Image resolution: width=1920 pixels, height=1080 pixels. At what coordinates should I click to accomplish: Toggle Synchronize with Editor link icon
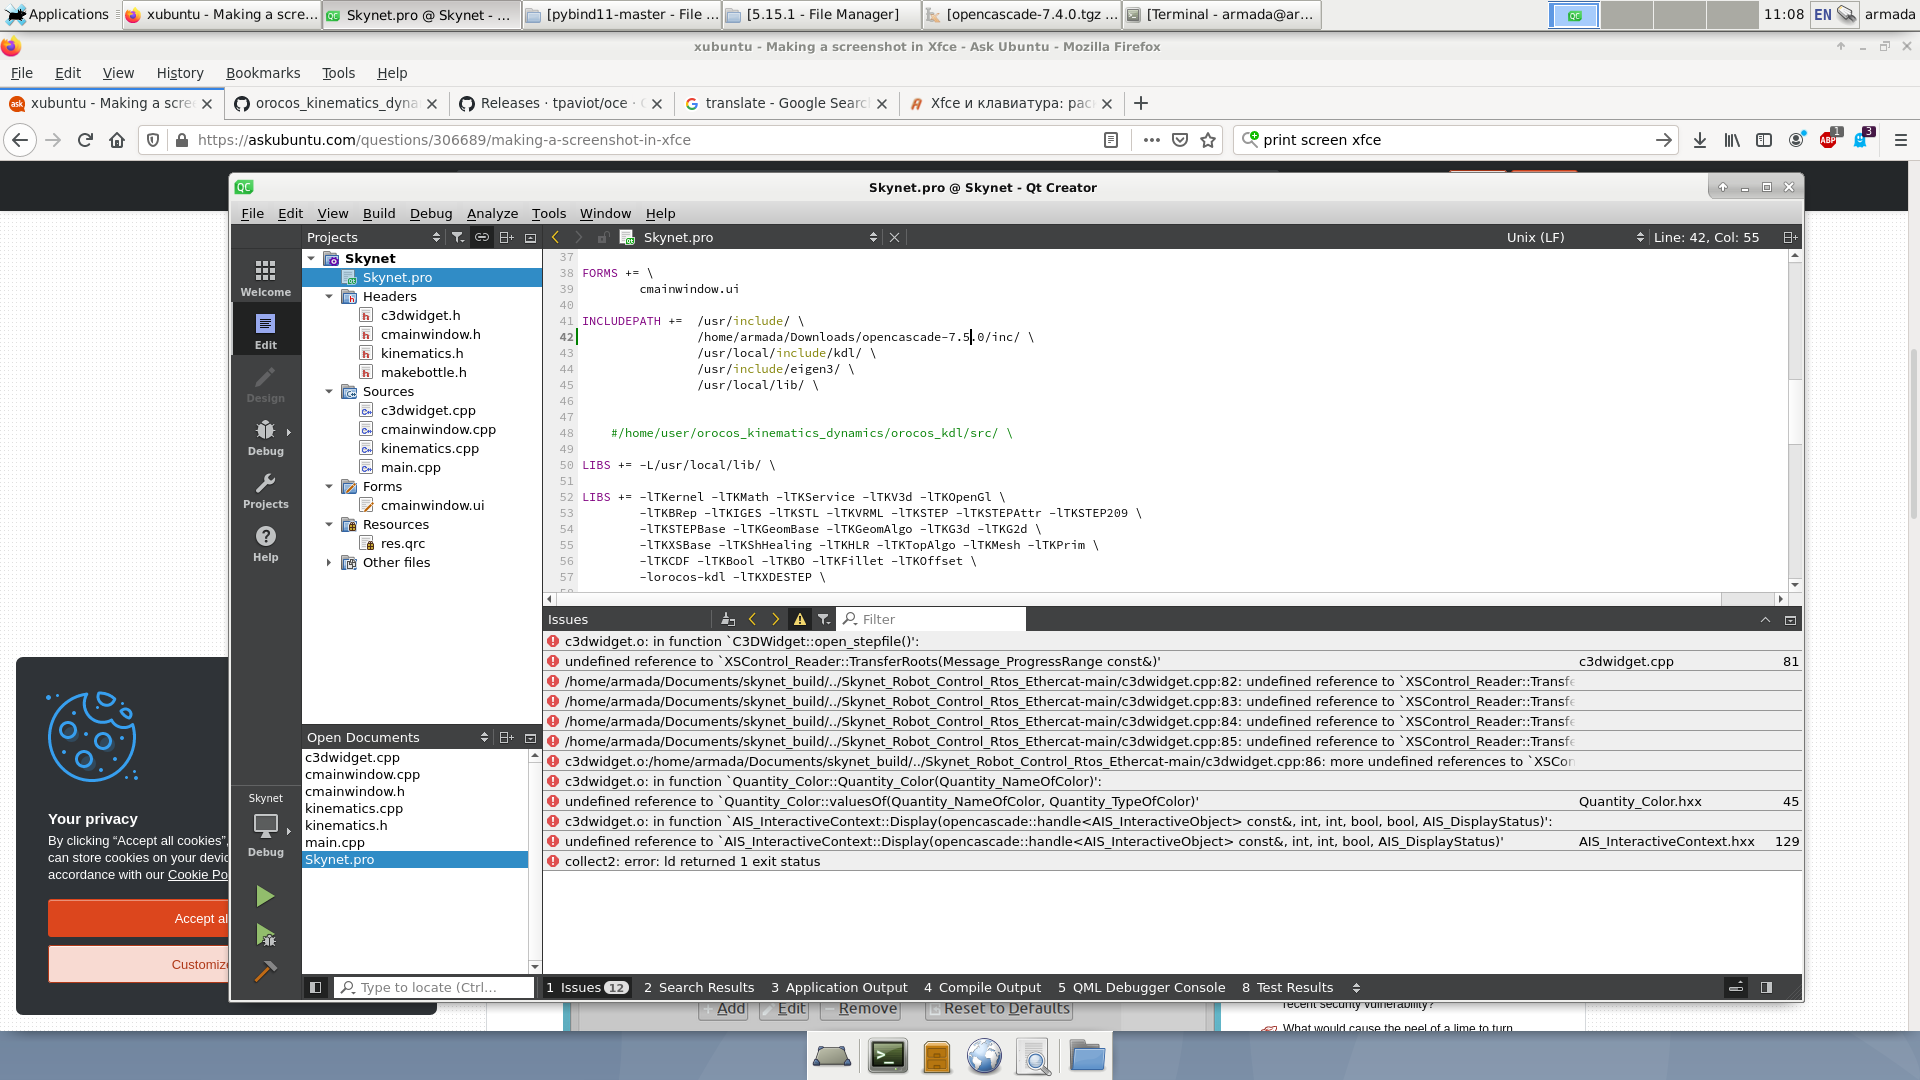482,237
